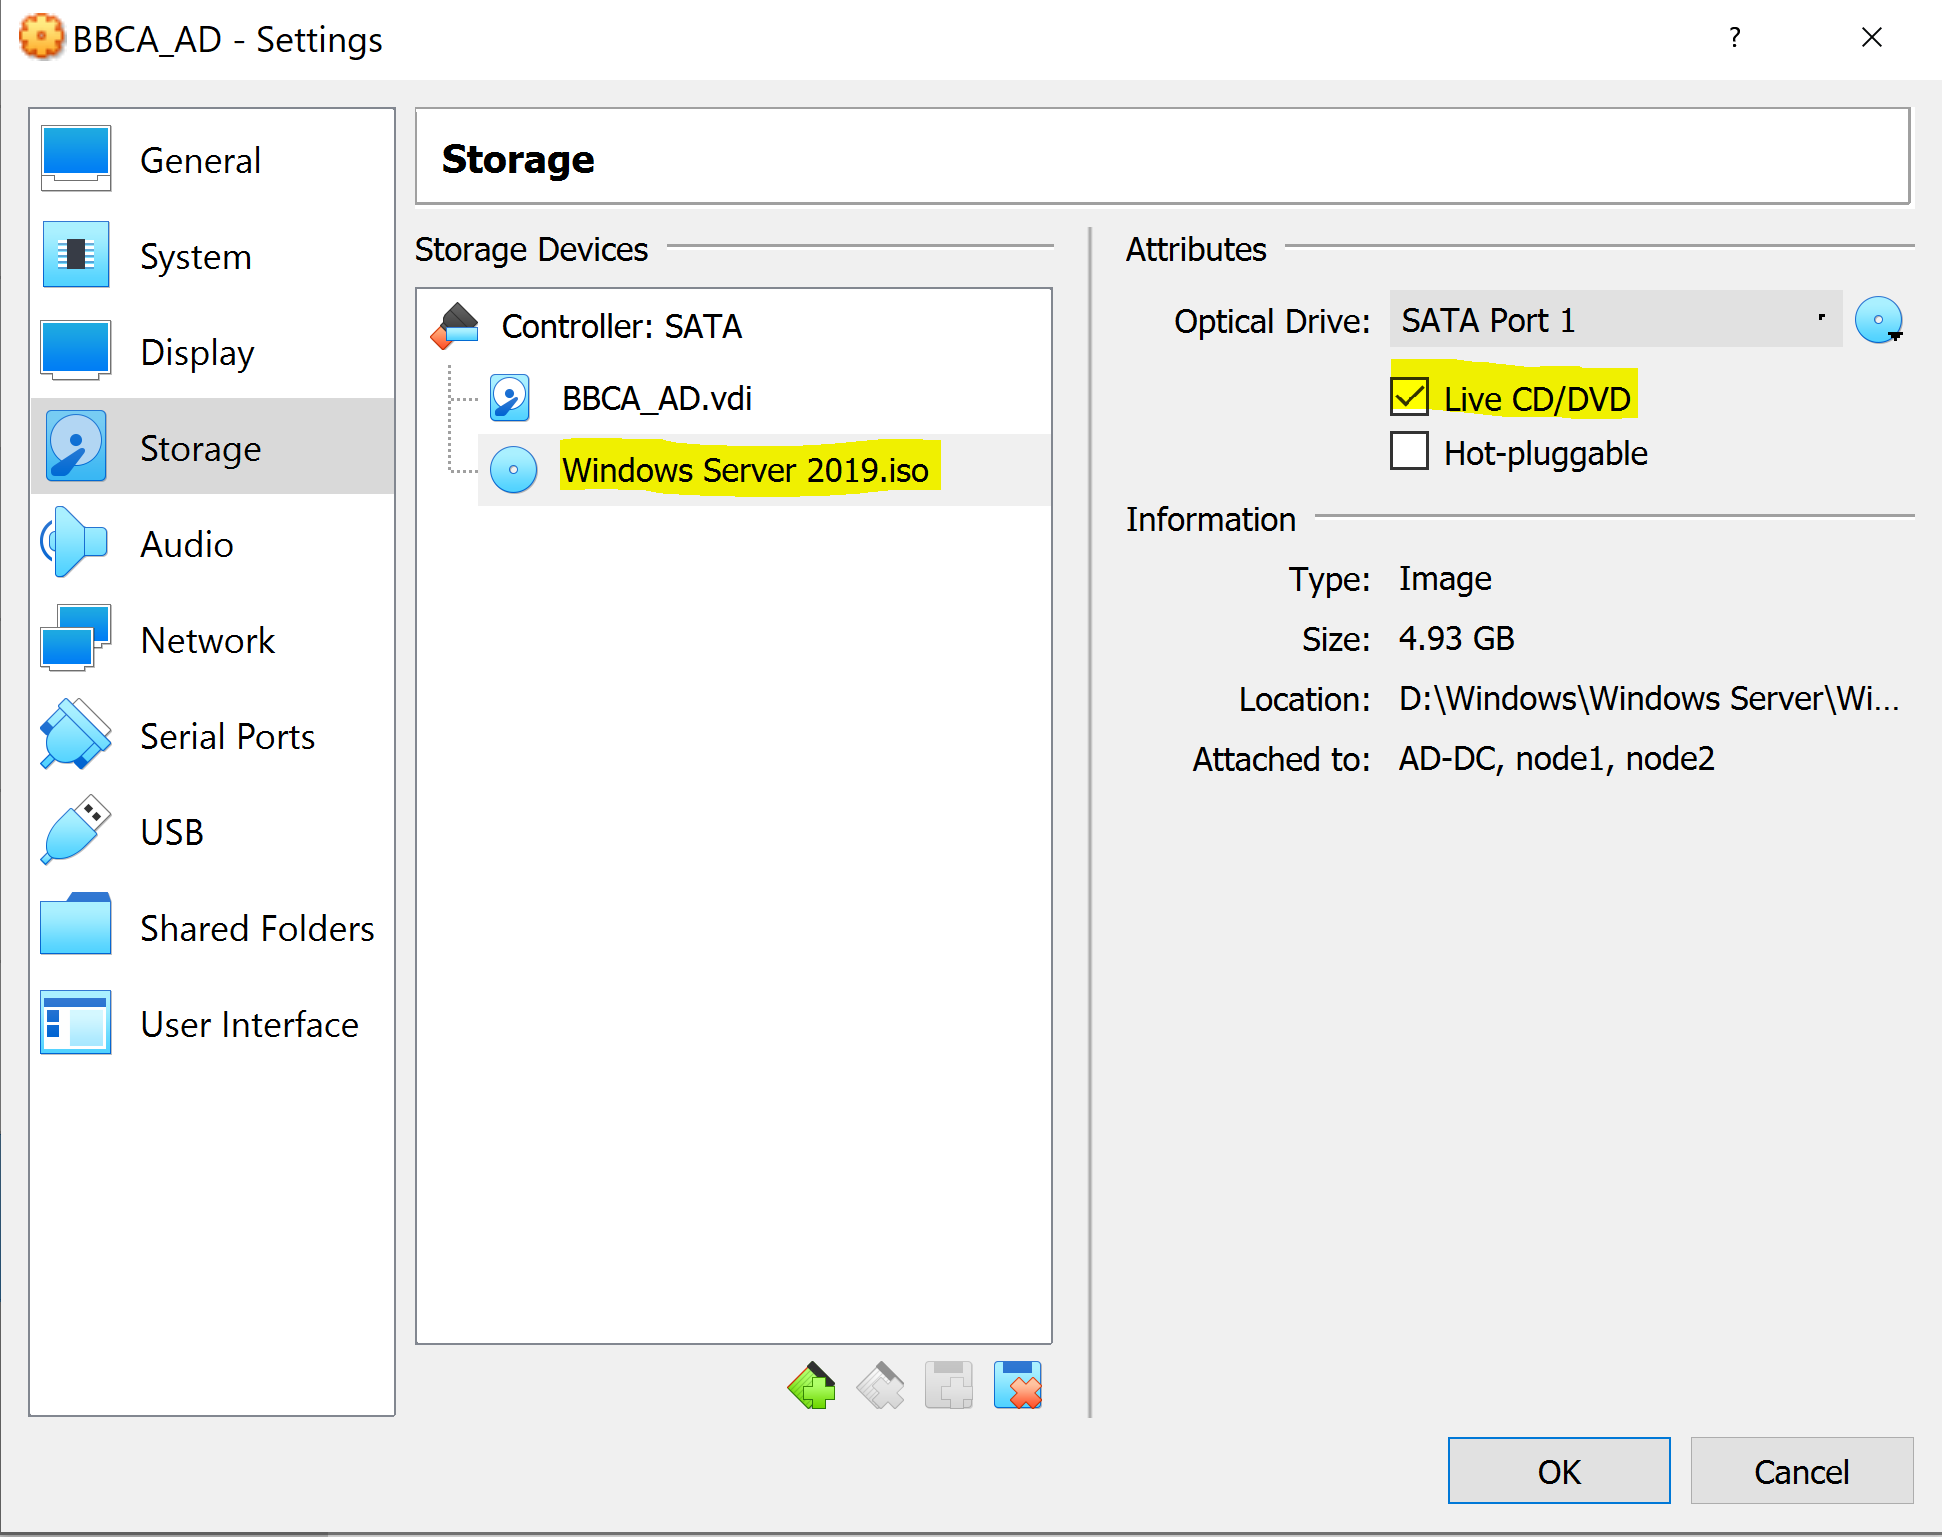
Task: Click the Attached to value AD-DC, node1, node2
Action: (x=1556, y=758)
